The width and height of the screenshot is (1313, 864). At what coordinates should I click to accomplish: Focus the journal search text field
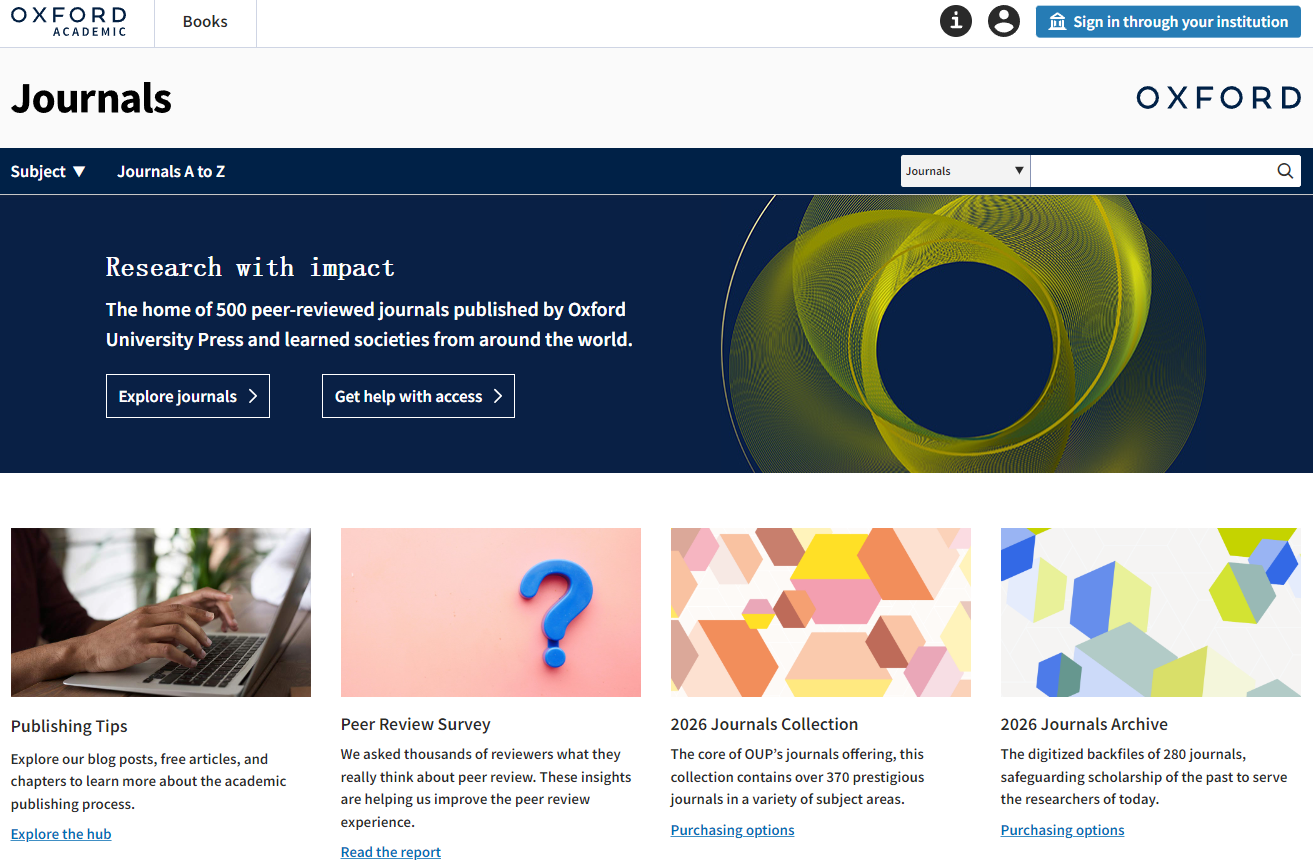[x=1150, y=171]
